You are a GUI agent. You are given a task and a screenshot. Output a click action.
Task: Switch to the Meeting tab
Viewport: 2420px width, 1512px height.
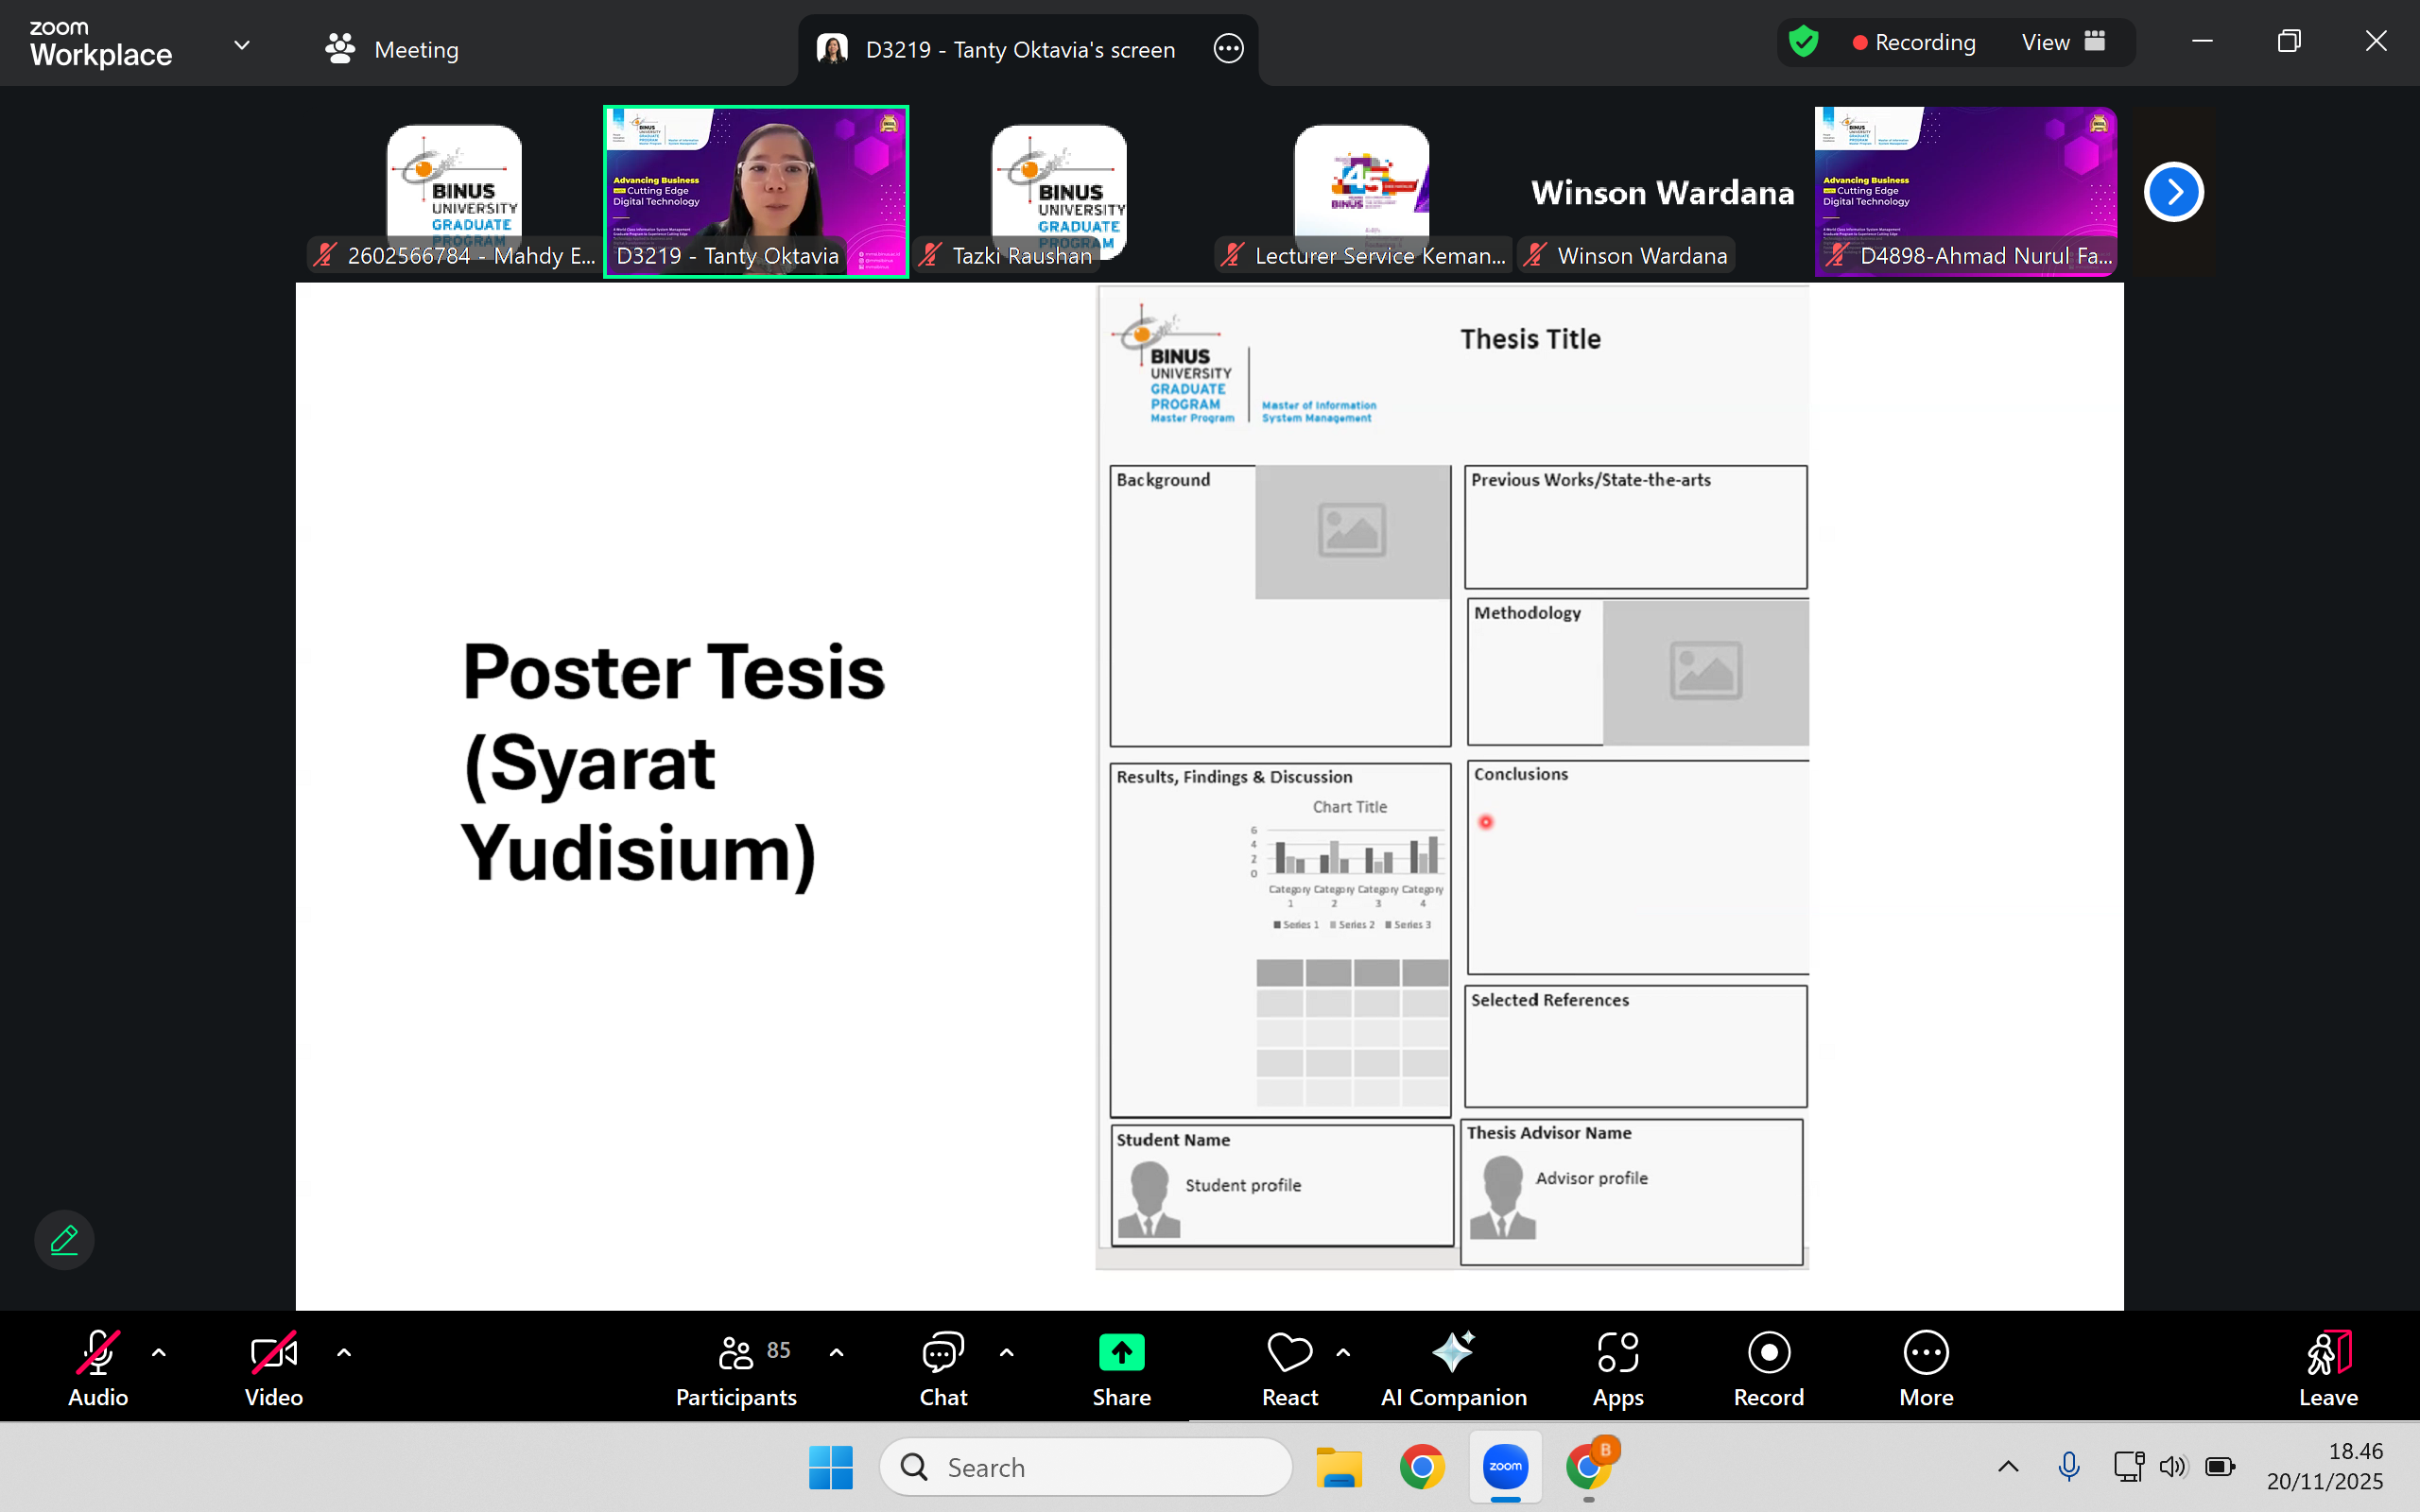point(392,49)
